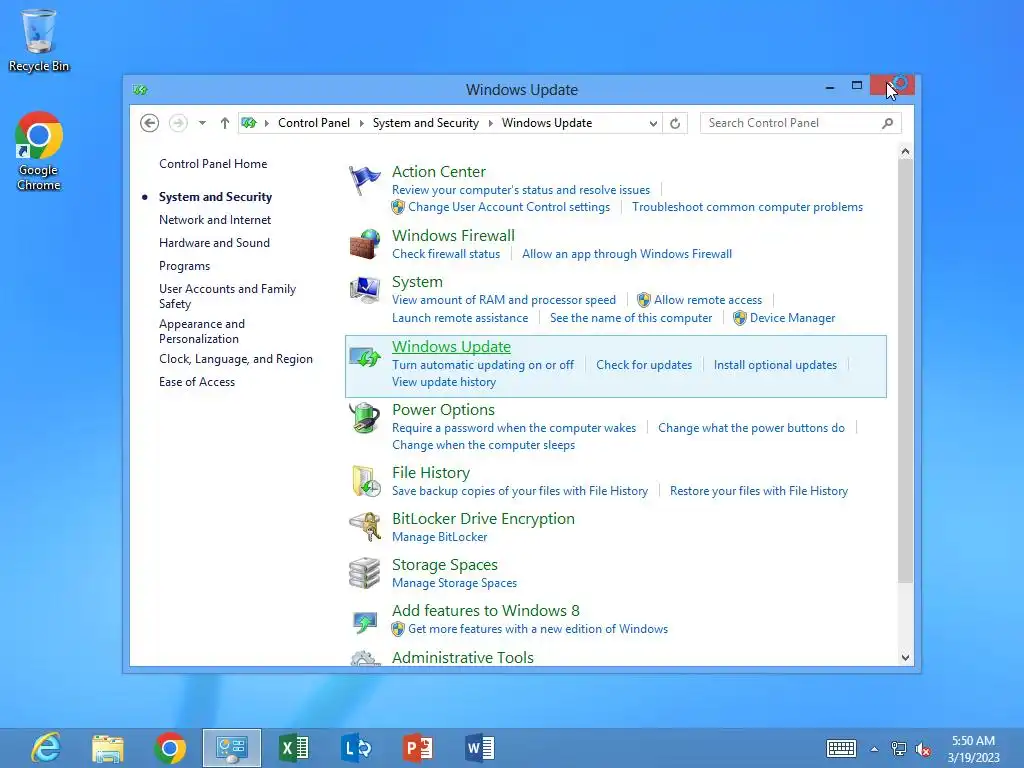This screenshot has width=1024, height=768.
Task: Click the search magnifier icon
Action: (887, 123)
